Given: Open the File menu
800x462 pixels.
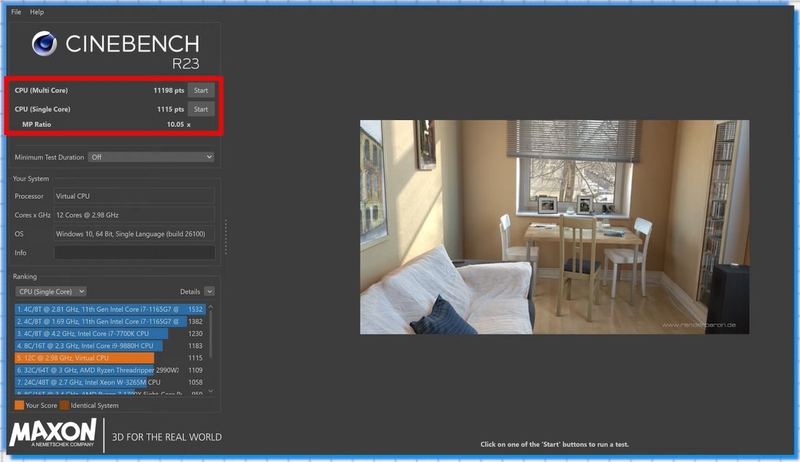Looking at the screenshot, I should (16, 12).
